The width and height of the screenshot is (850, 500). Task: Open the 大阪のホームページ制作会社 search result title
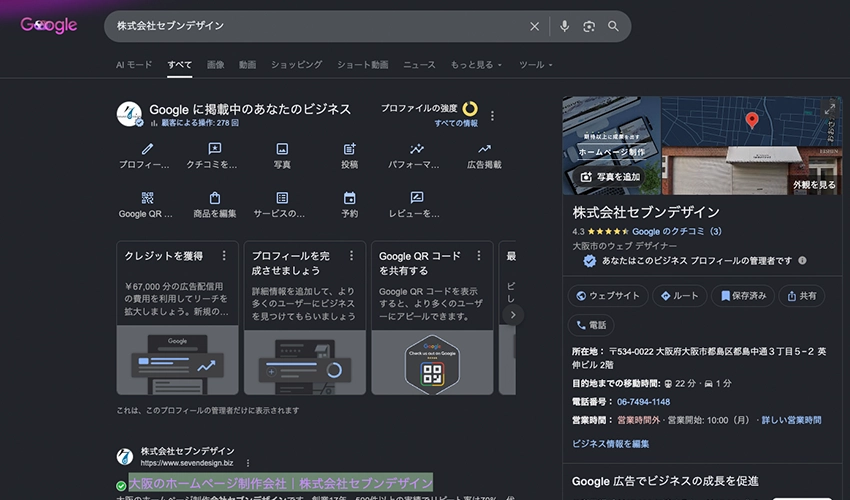click(x=280, y=483)
